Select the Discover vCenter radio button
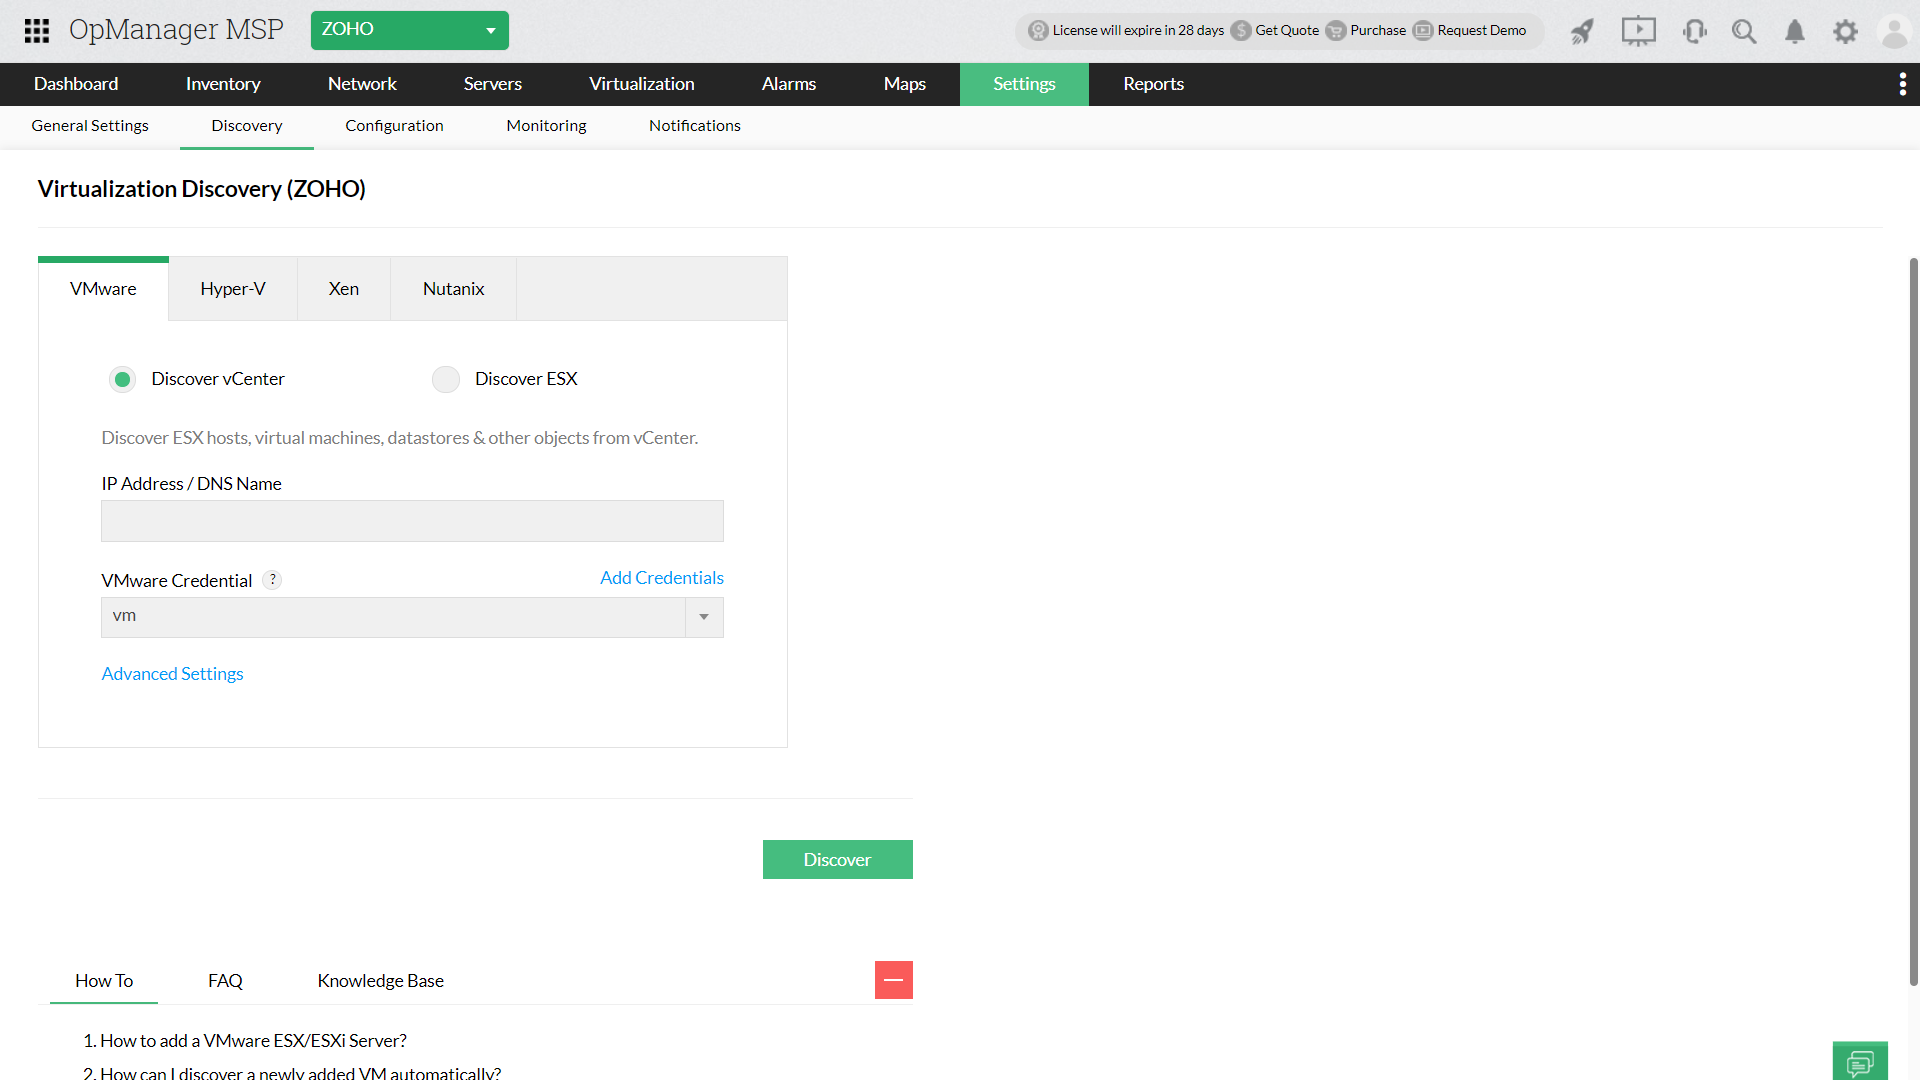 pyautogui.click(x=122, y=379)
